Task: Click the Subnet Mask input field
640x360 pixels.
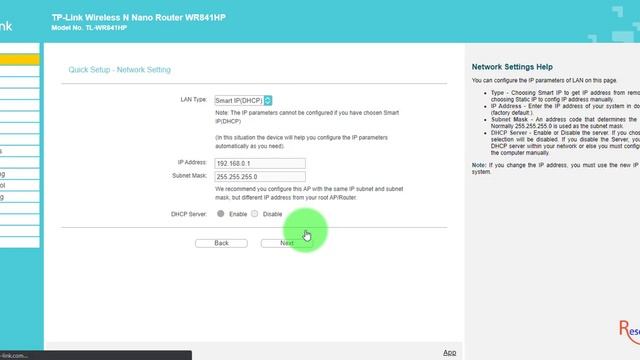Action: (x=260, y=176)
